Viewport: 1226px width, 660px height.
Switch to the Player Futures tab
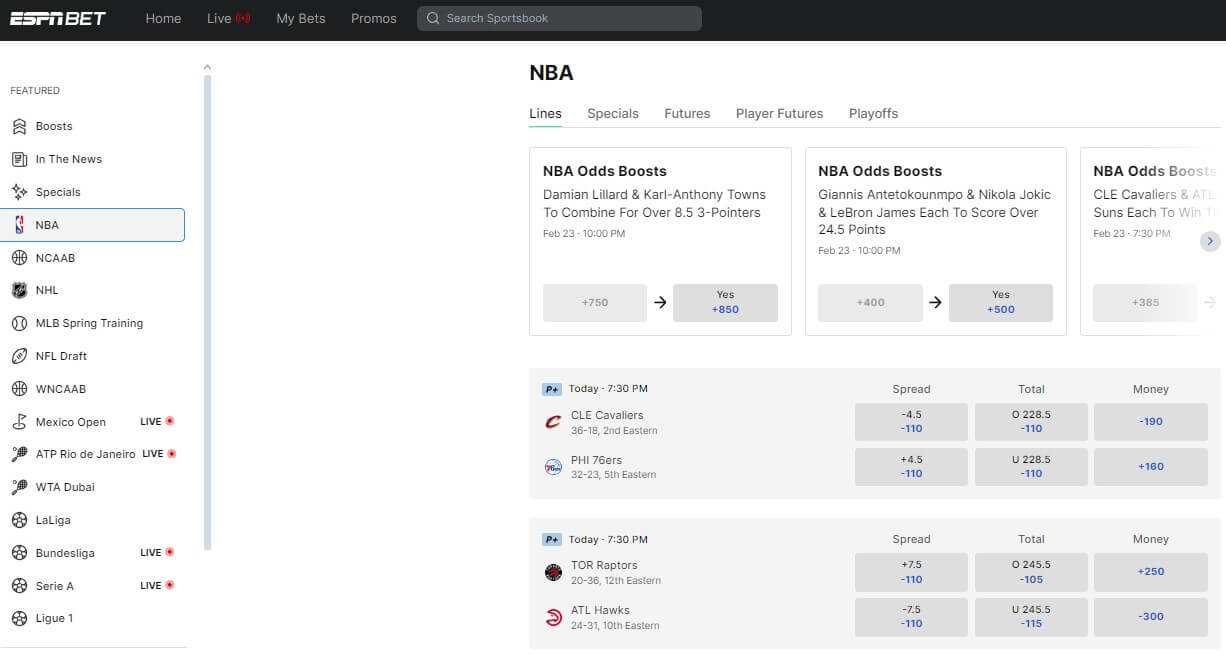(x=779, y=113)
